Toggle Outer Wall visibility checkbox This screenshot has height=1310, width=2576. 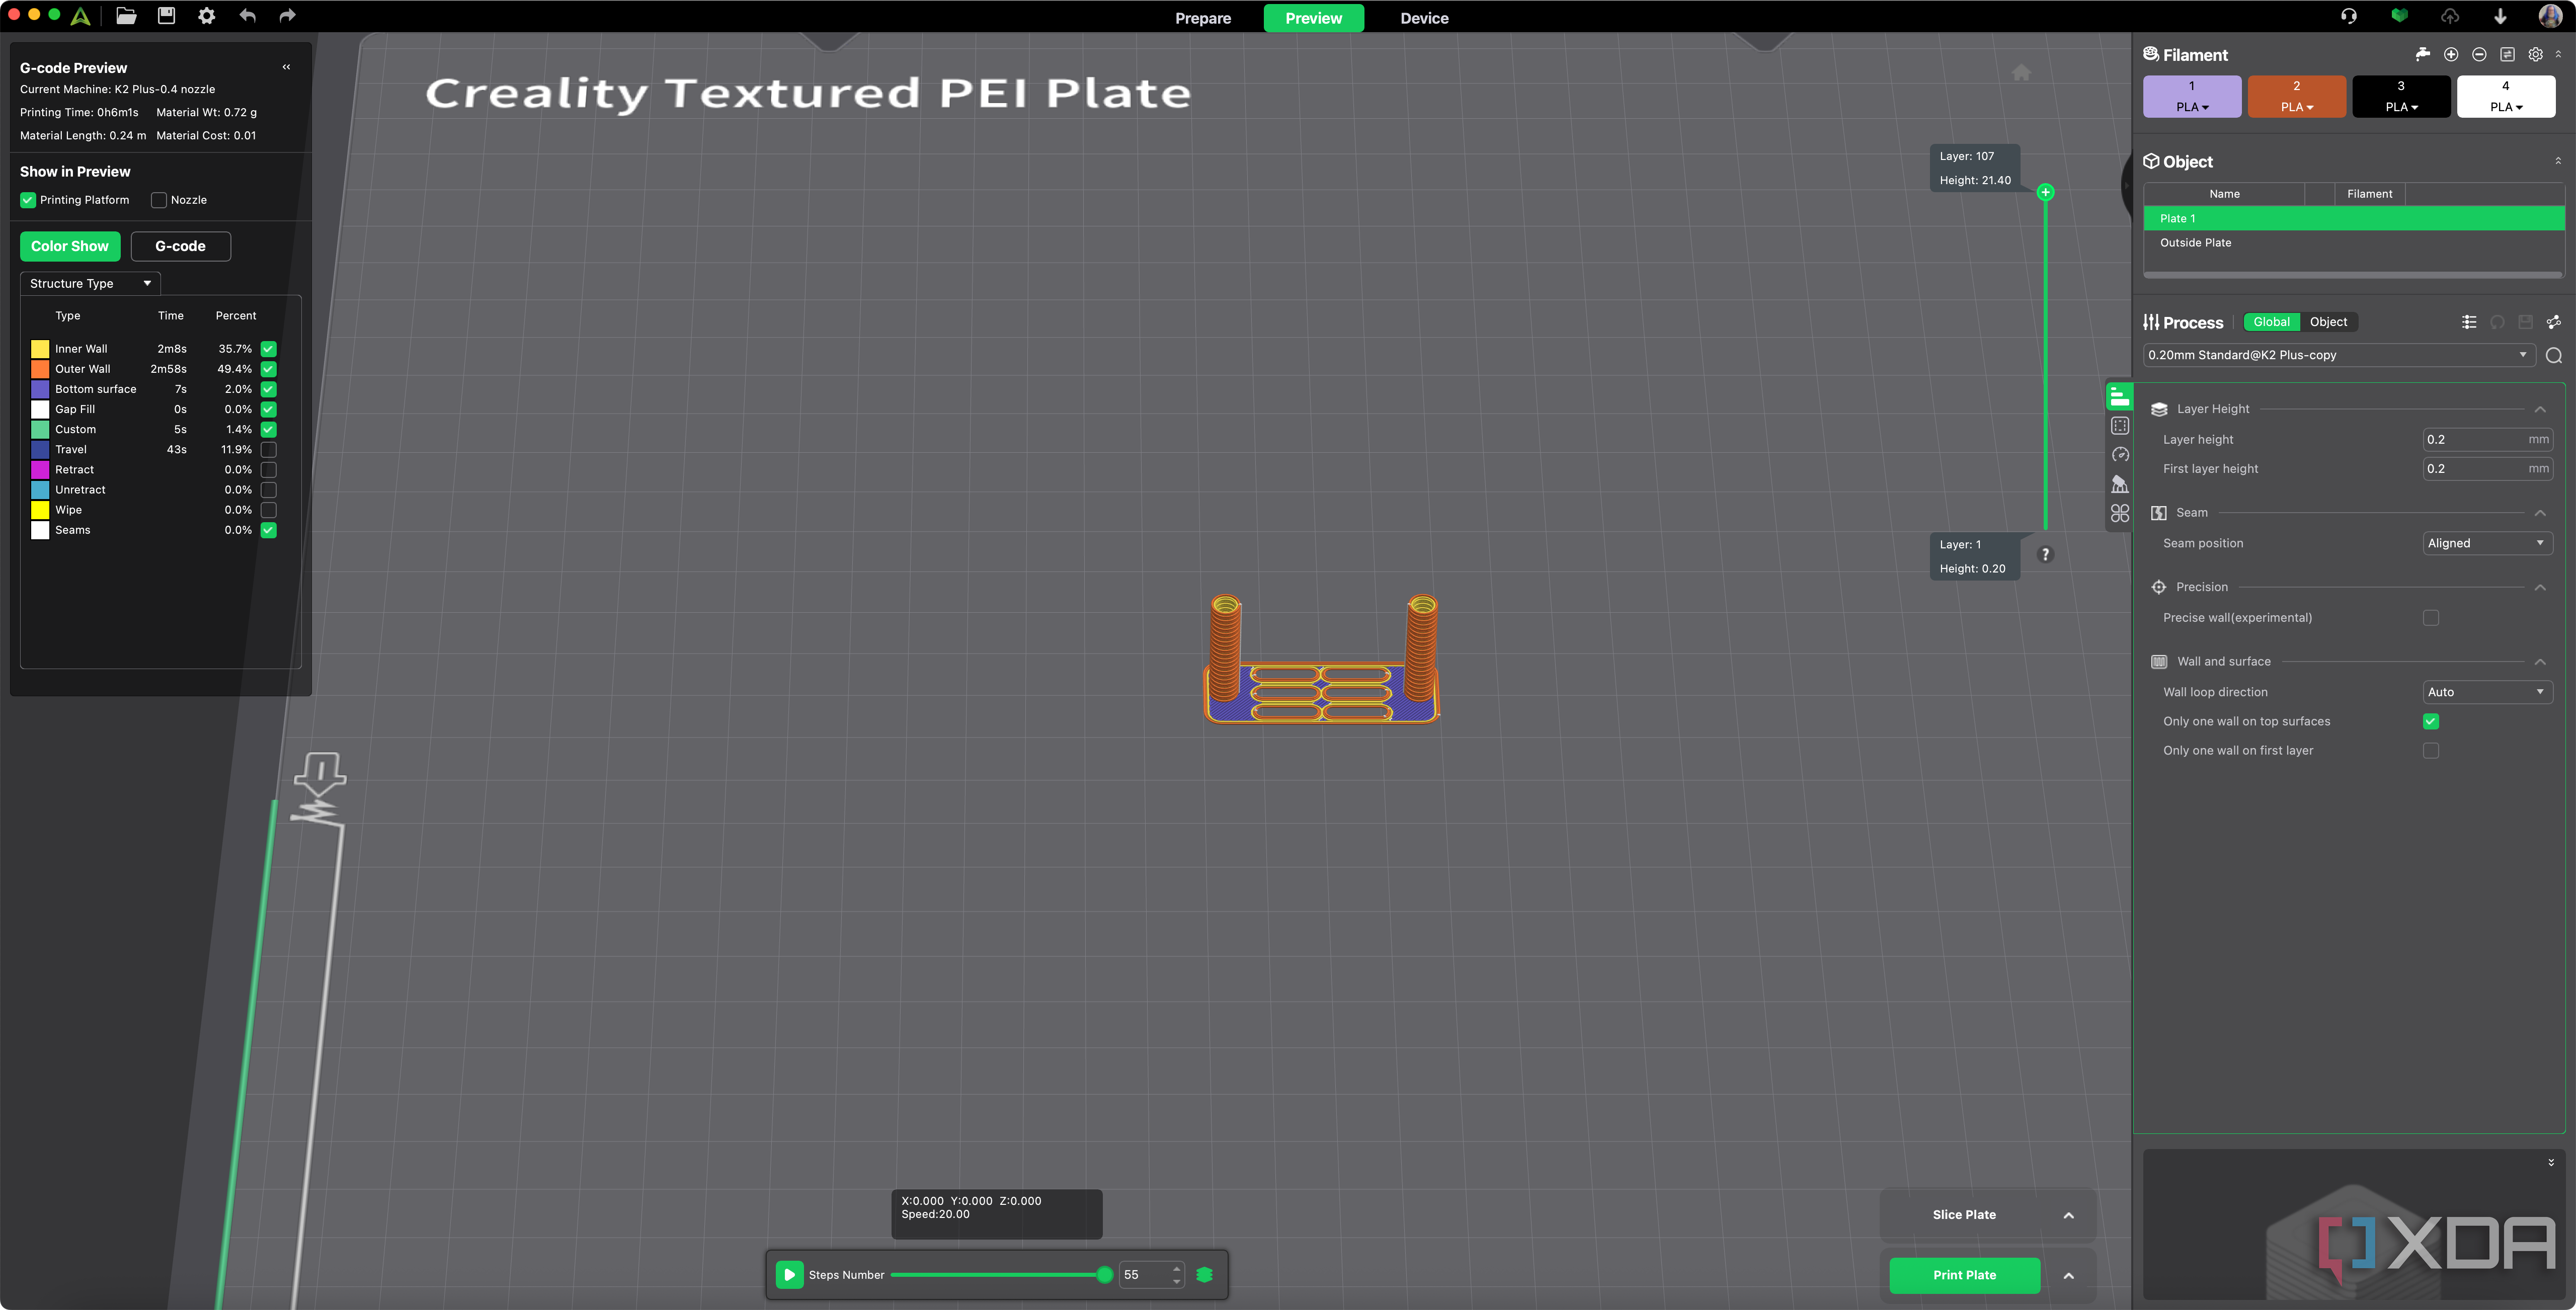[268, 369]
